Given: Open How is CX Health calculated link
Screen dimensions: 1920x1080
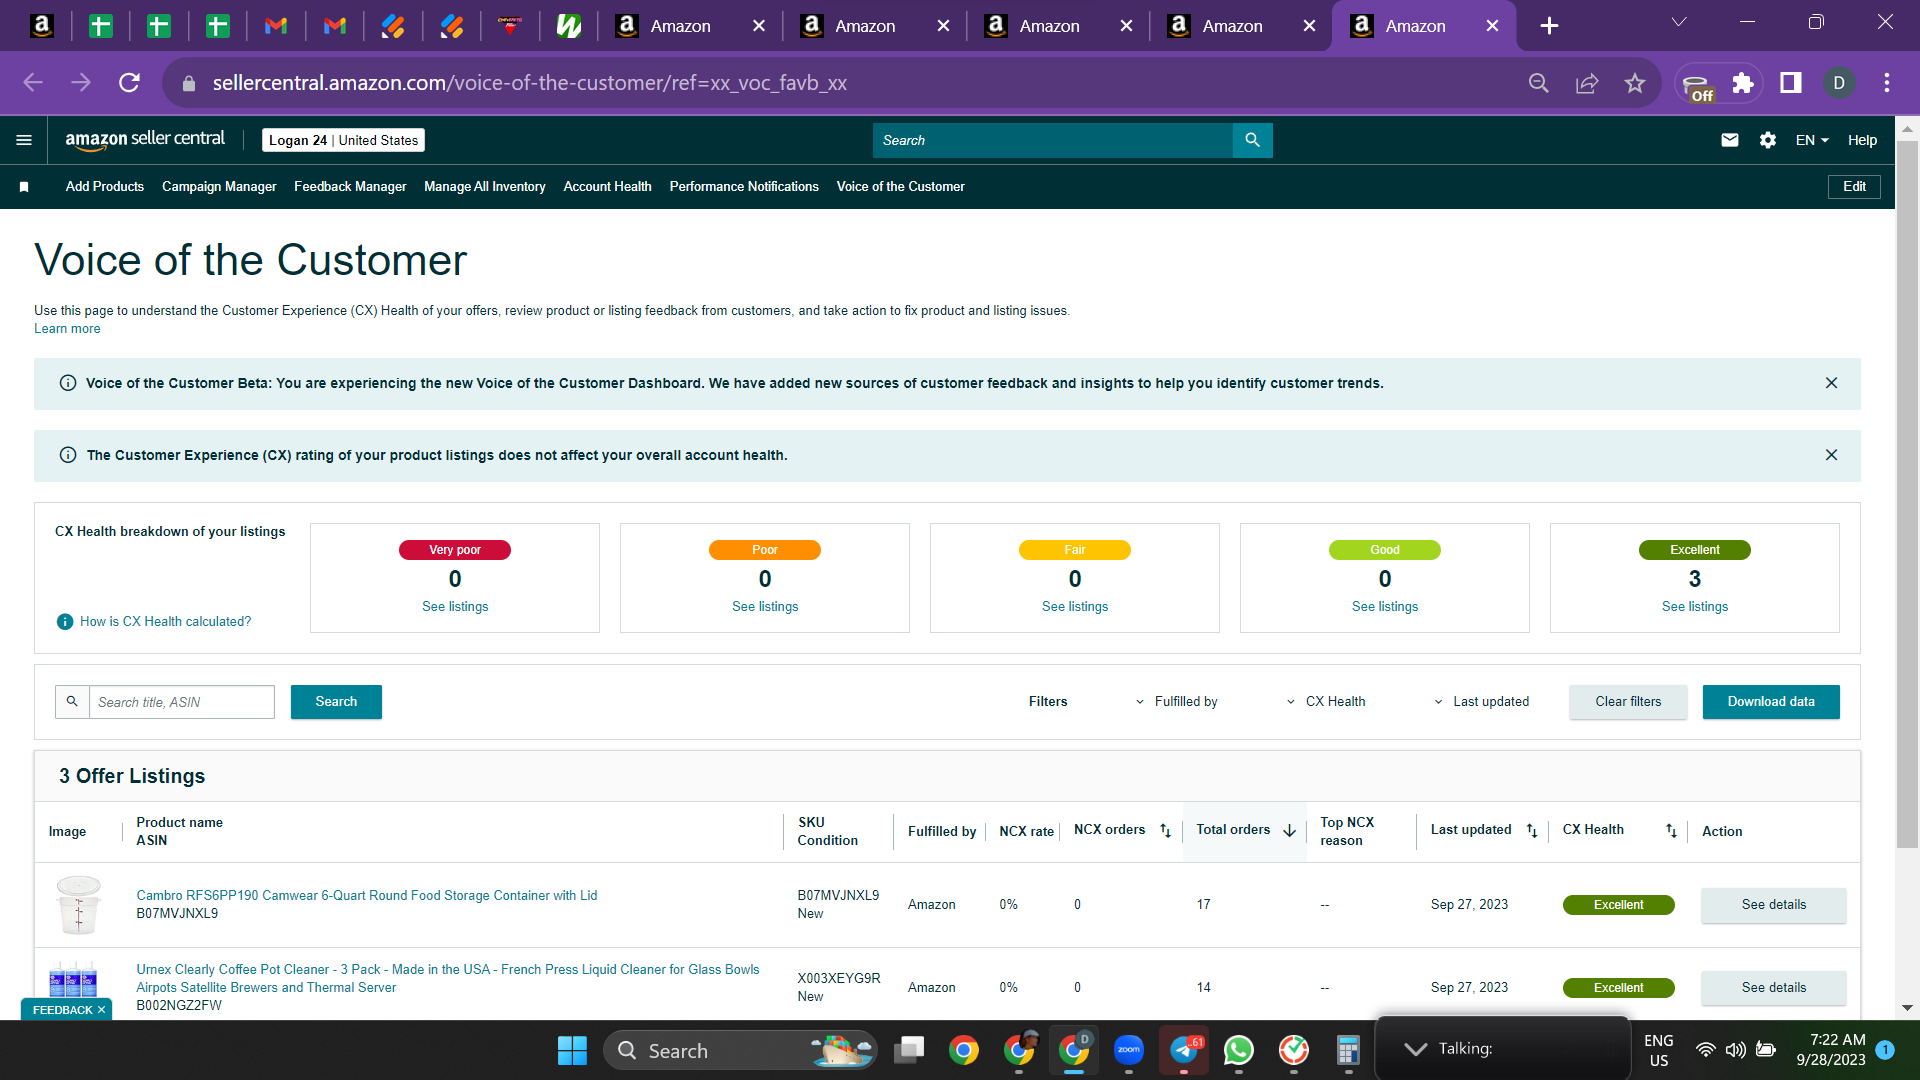Looking at the screenshot, I should pyautogui.click(x=165, y=622).
